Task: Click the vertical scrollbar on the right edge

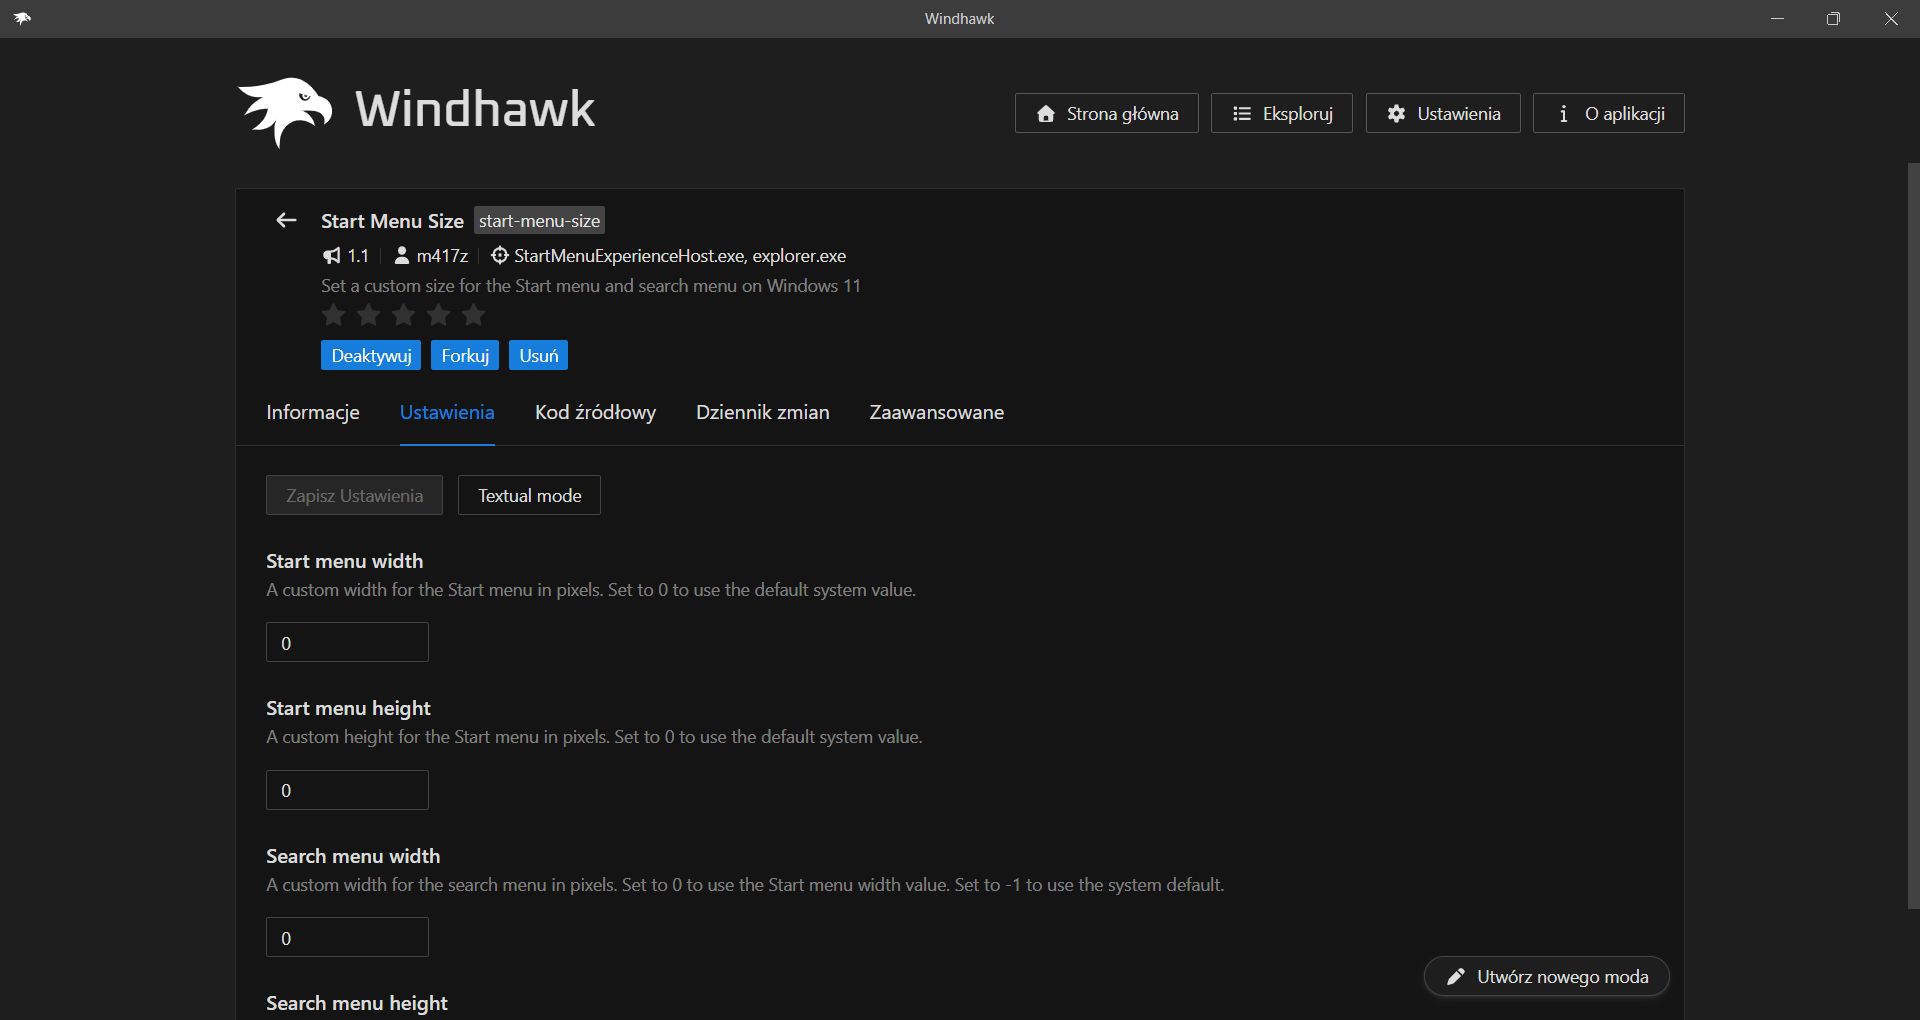Action: coord(1913,535)
